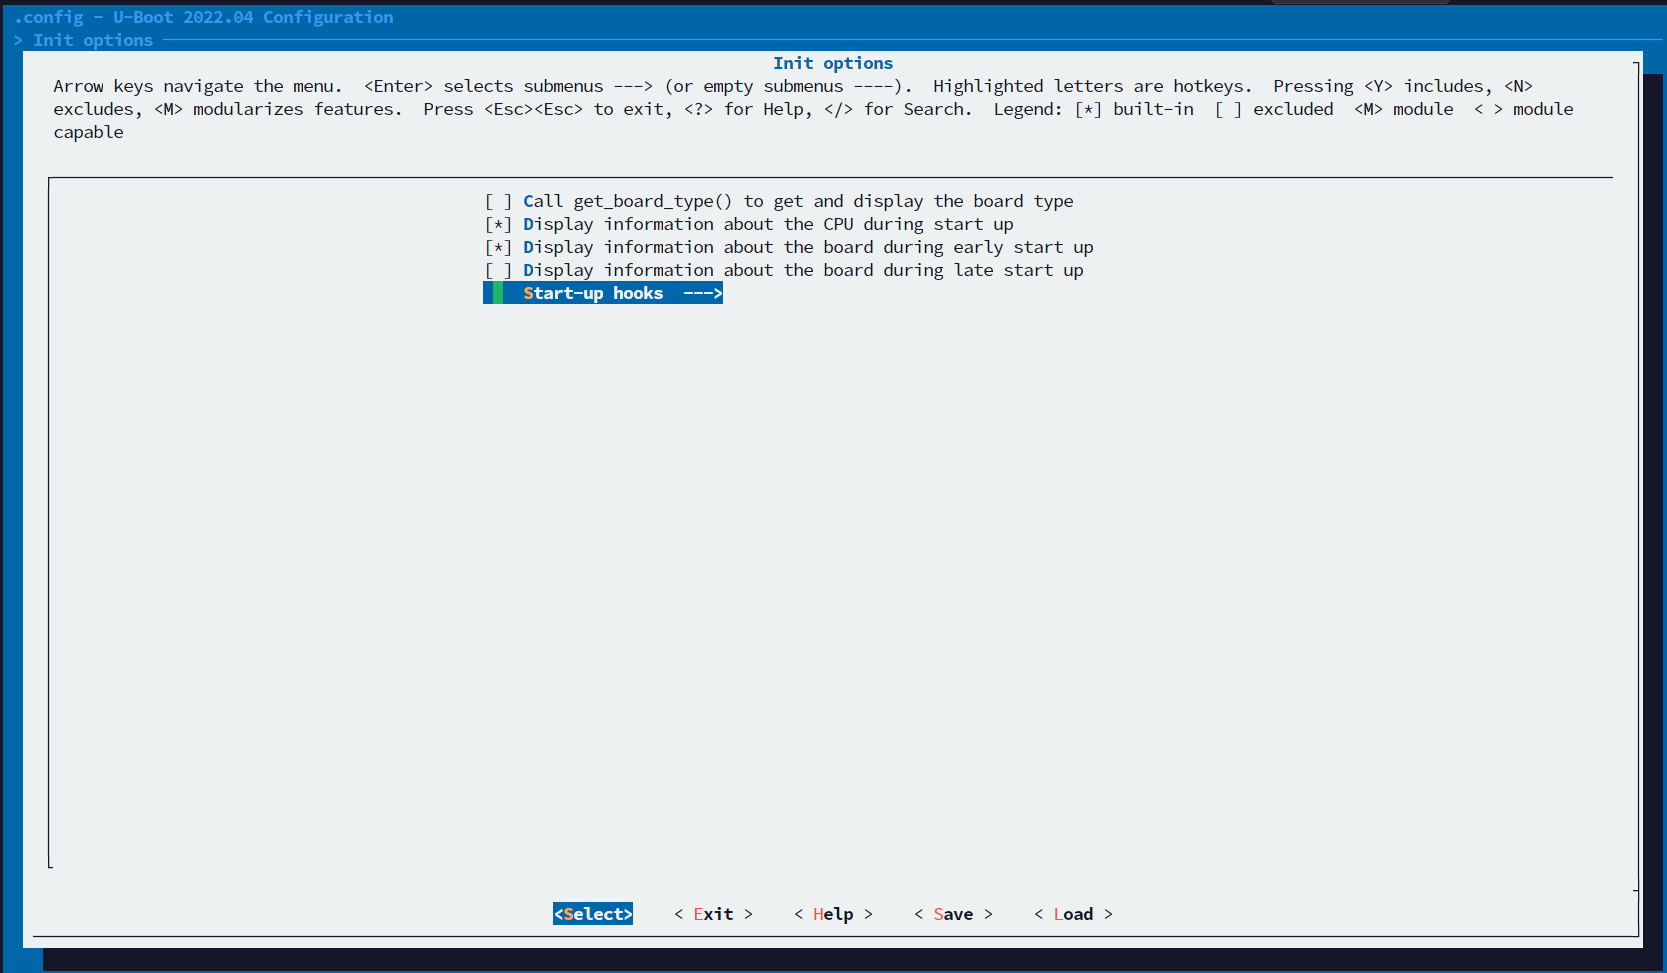The image size is (1667, 973).
Task: Click the Load button
Action: tap(1073, 914)
